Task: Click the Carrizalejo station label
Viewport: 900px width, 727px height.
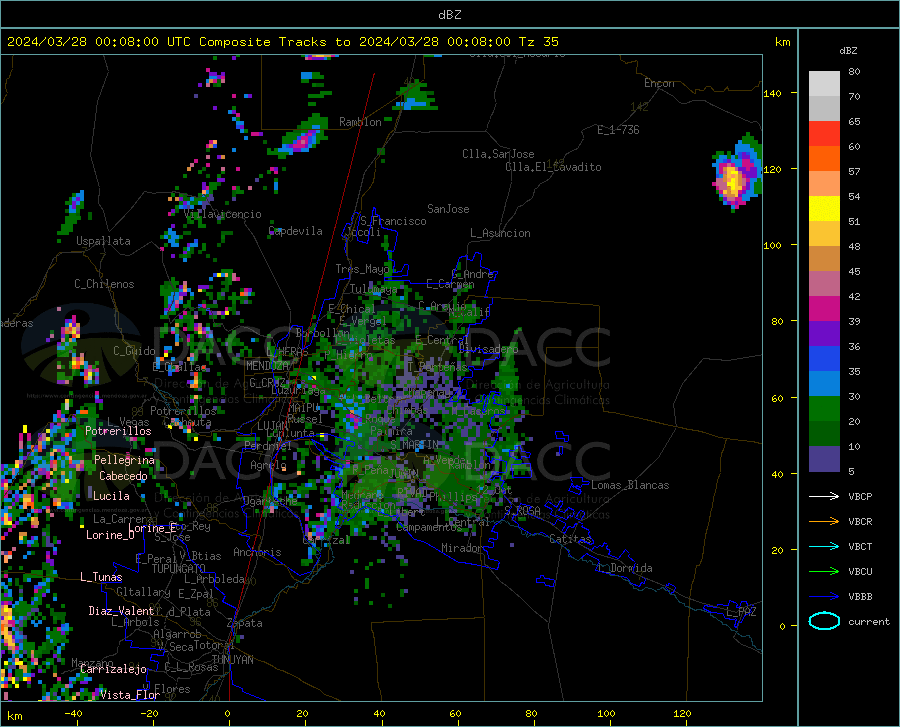Action: coord(113,669)
